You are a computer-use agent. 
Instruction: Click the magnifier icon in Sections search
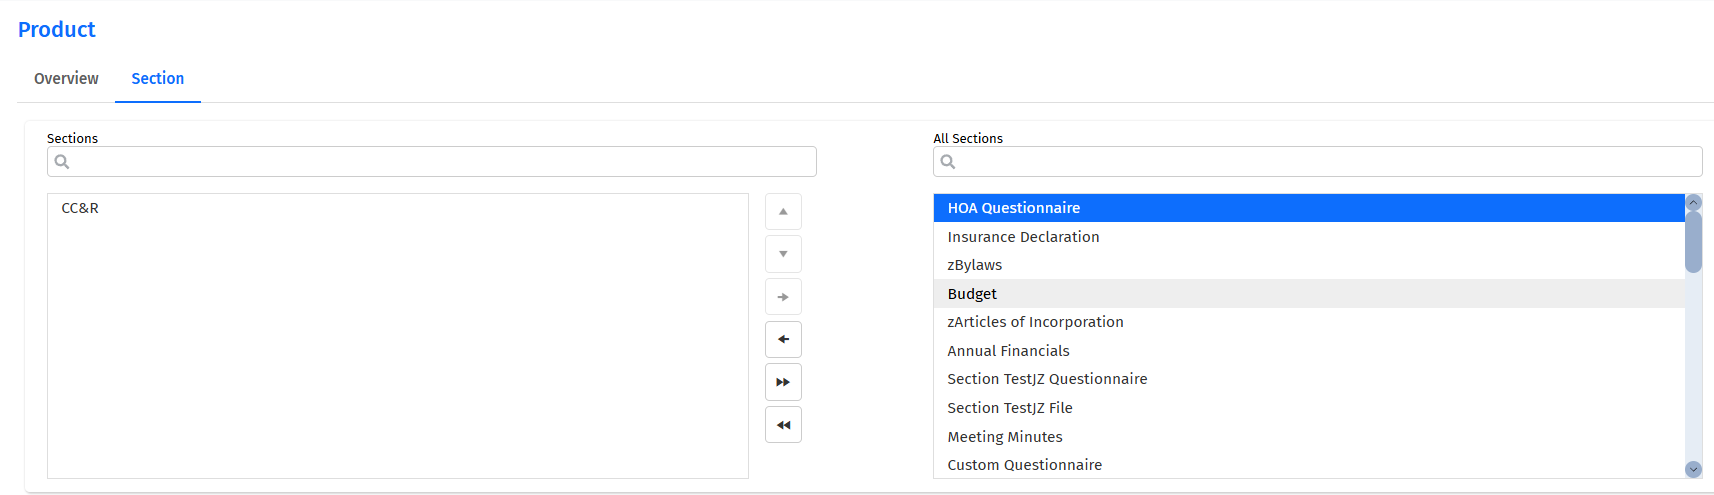point(62,162)
